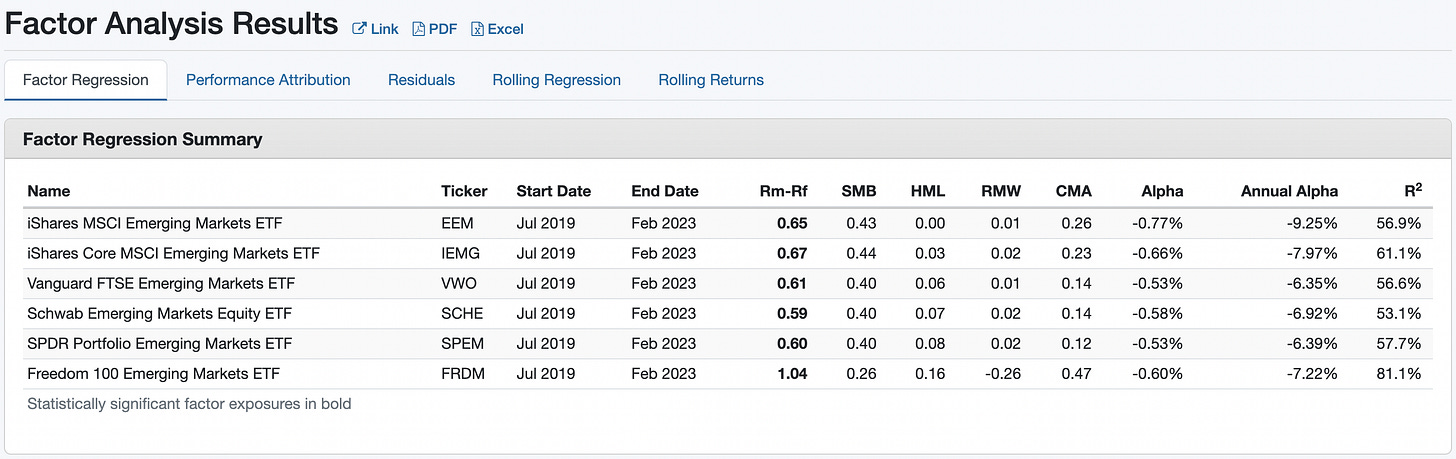Viewport: 1456px width, 459px height.
Task: Click the -7.97% annual alpha value
Action: pyautogui.click(x=1312, y=253)
